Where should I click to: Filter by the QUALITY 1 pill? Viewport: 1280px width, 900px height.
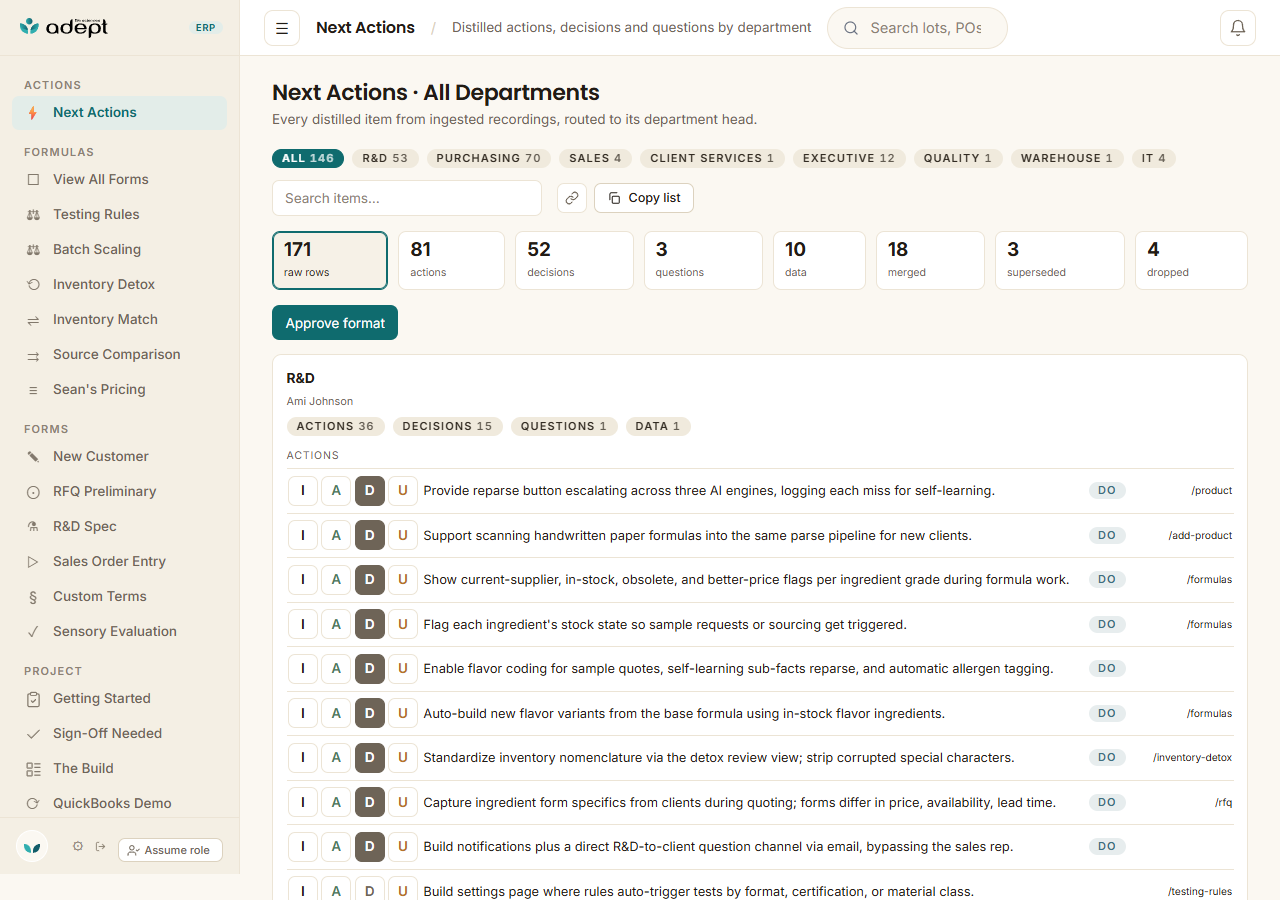click(958, 158)
